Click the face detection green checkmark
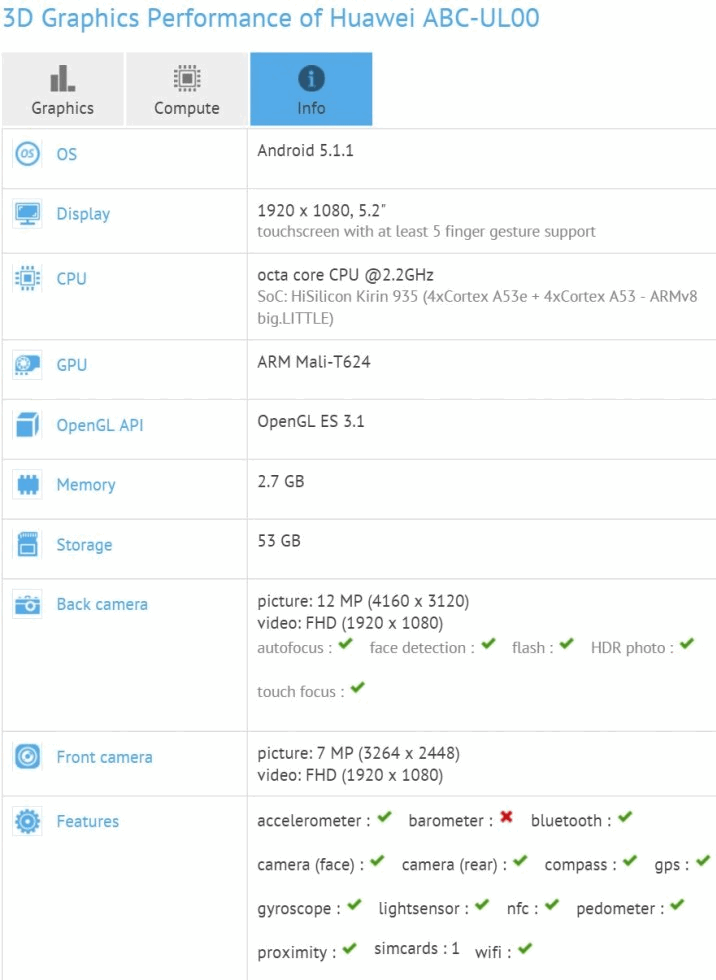Image resolution: width=716 pixels, height=980 pixels. coord(489,644)
